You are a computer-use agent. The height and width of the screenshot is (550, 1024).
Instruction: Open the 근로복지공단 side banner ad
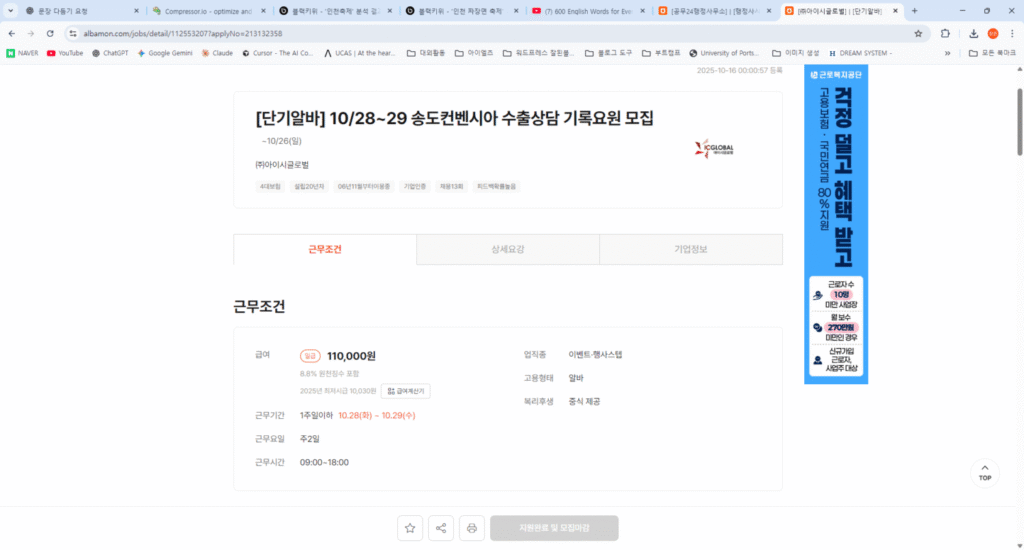[x=836, y=224]
